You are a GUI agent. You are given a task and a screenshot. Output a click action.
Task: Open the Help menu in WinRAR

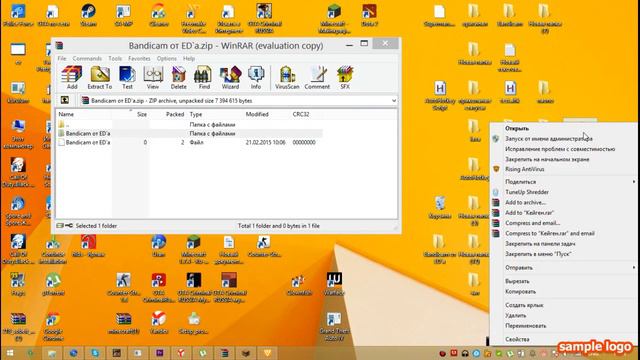coord(189,58)
